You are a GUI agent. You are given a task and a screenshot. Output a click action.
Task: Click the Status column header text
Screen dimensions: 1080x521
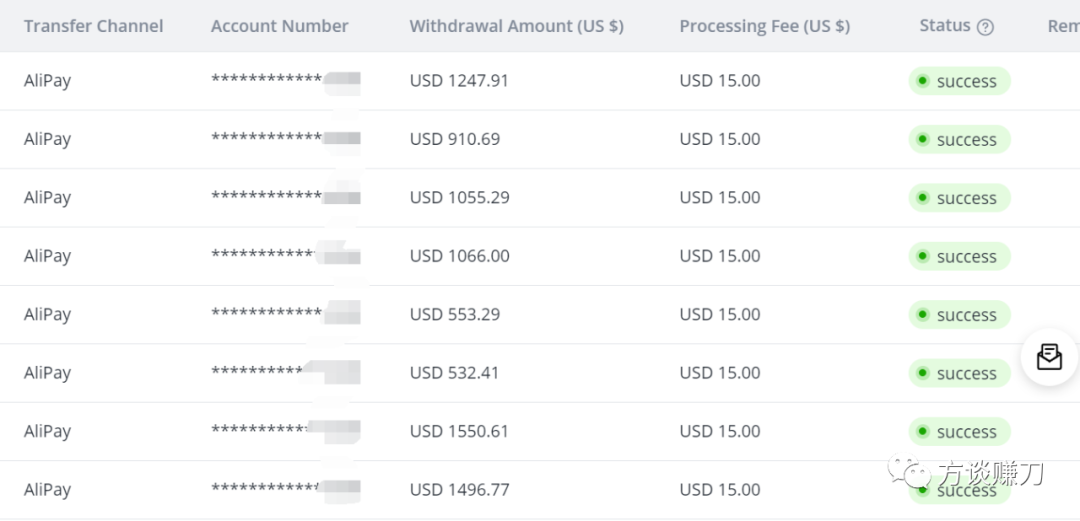[944, 26]
